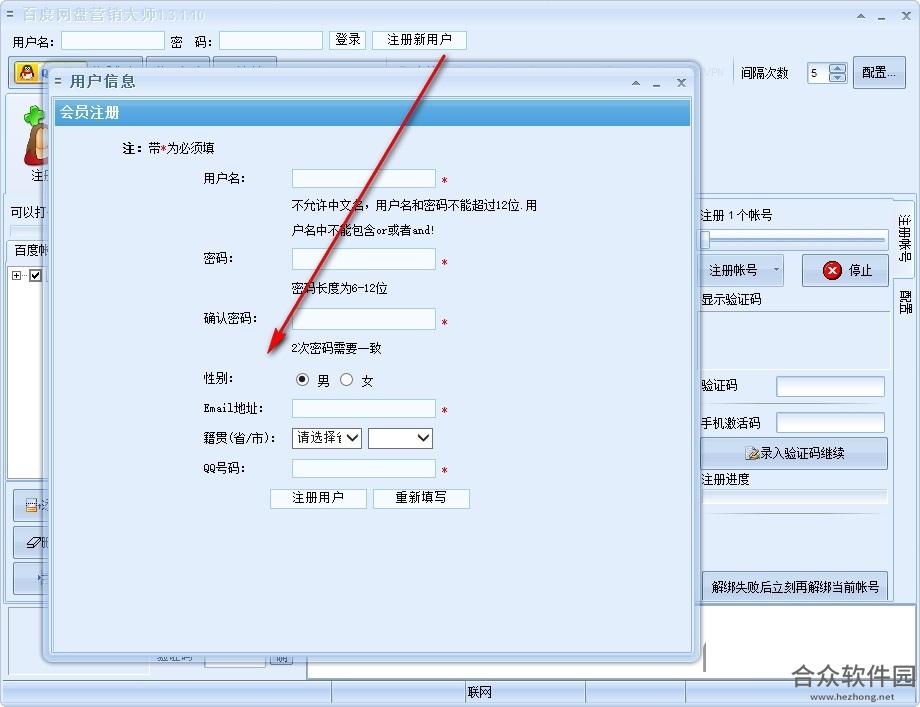Switch to the 注册帐号 vertical tab

[x=904, y=238]
